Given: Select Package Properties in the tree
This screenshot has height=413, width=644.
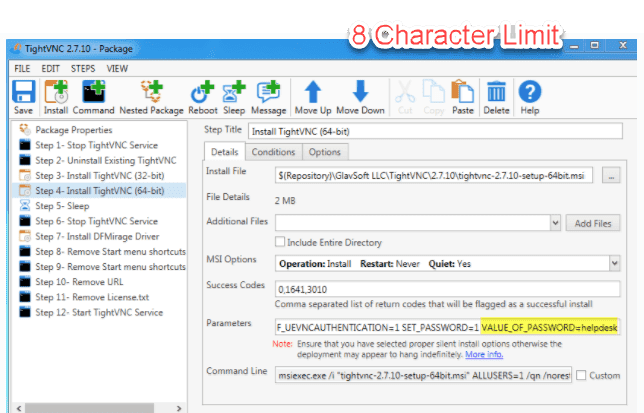Looking at the screenshot, I should tap(74, 130).
